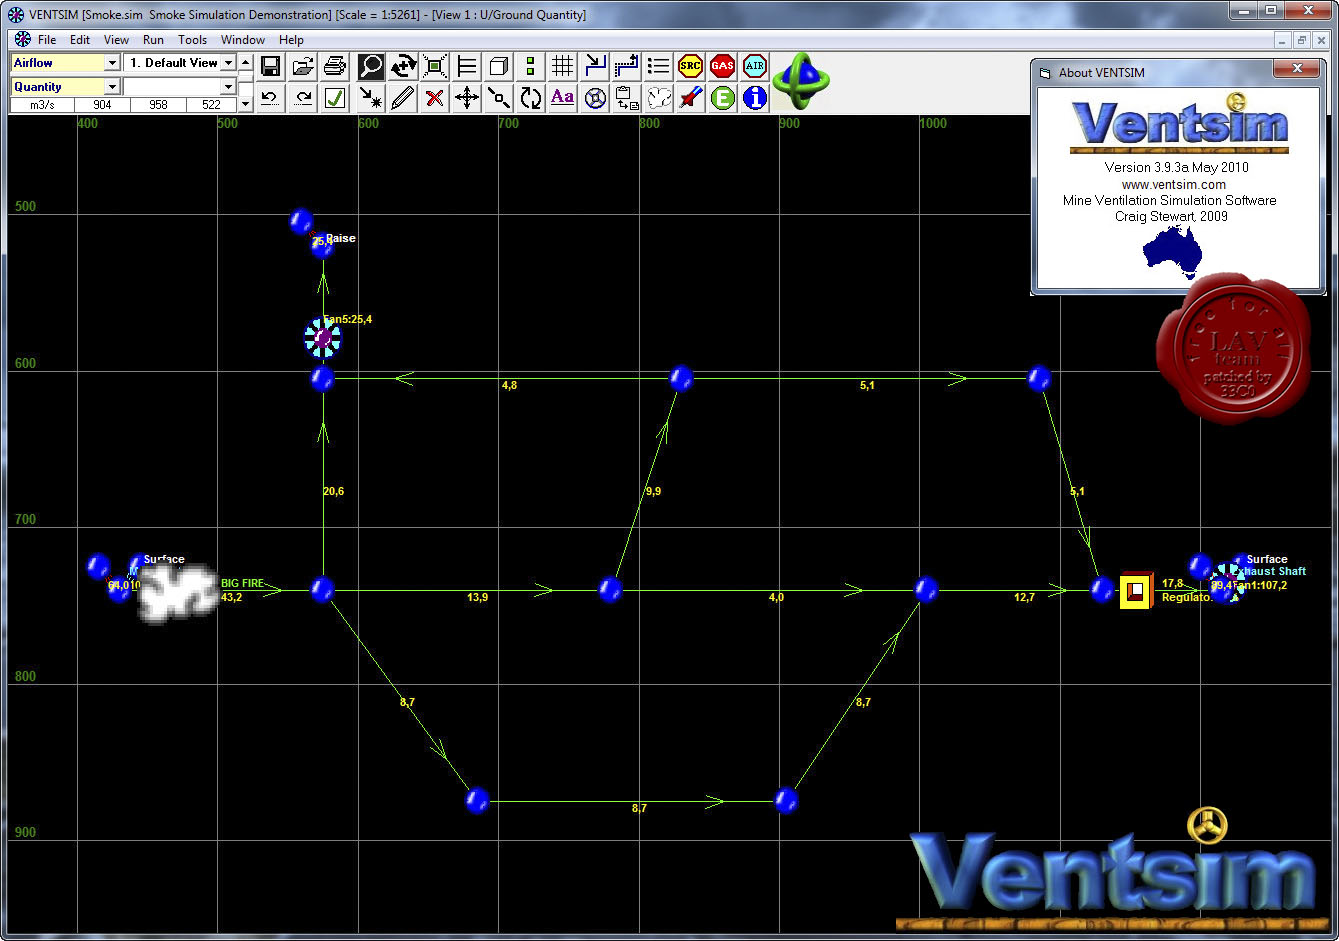1339x941 pixels.
Task: Open the empty dropdown below Default View
Action: [228, 87]
